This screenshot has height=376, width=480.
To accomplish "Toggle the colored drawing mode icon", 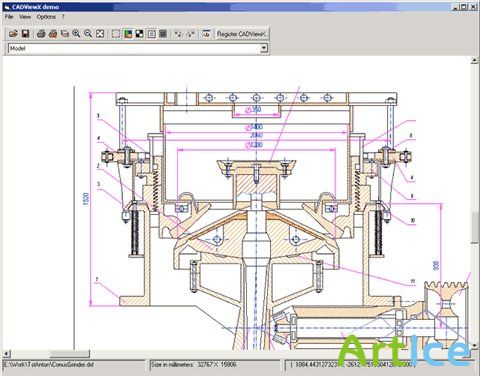I will point(128,34).
